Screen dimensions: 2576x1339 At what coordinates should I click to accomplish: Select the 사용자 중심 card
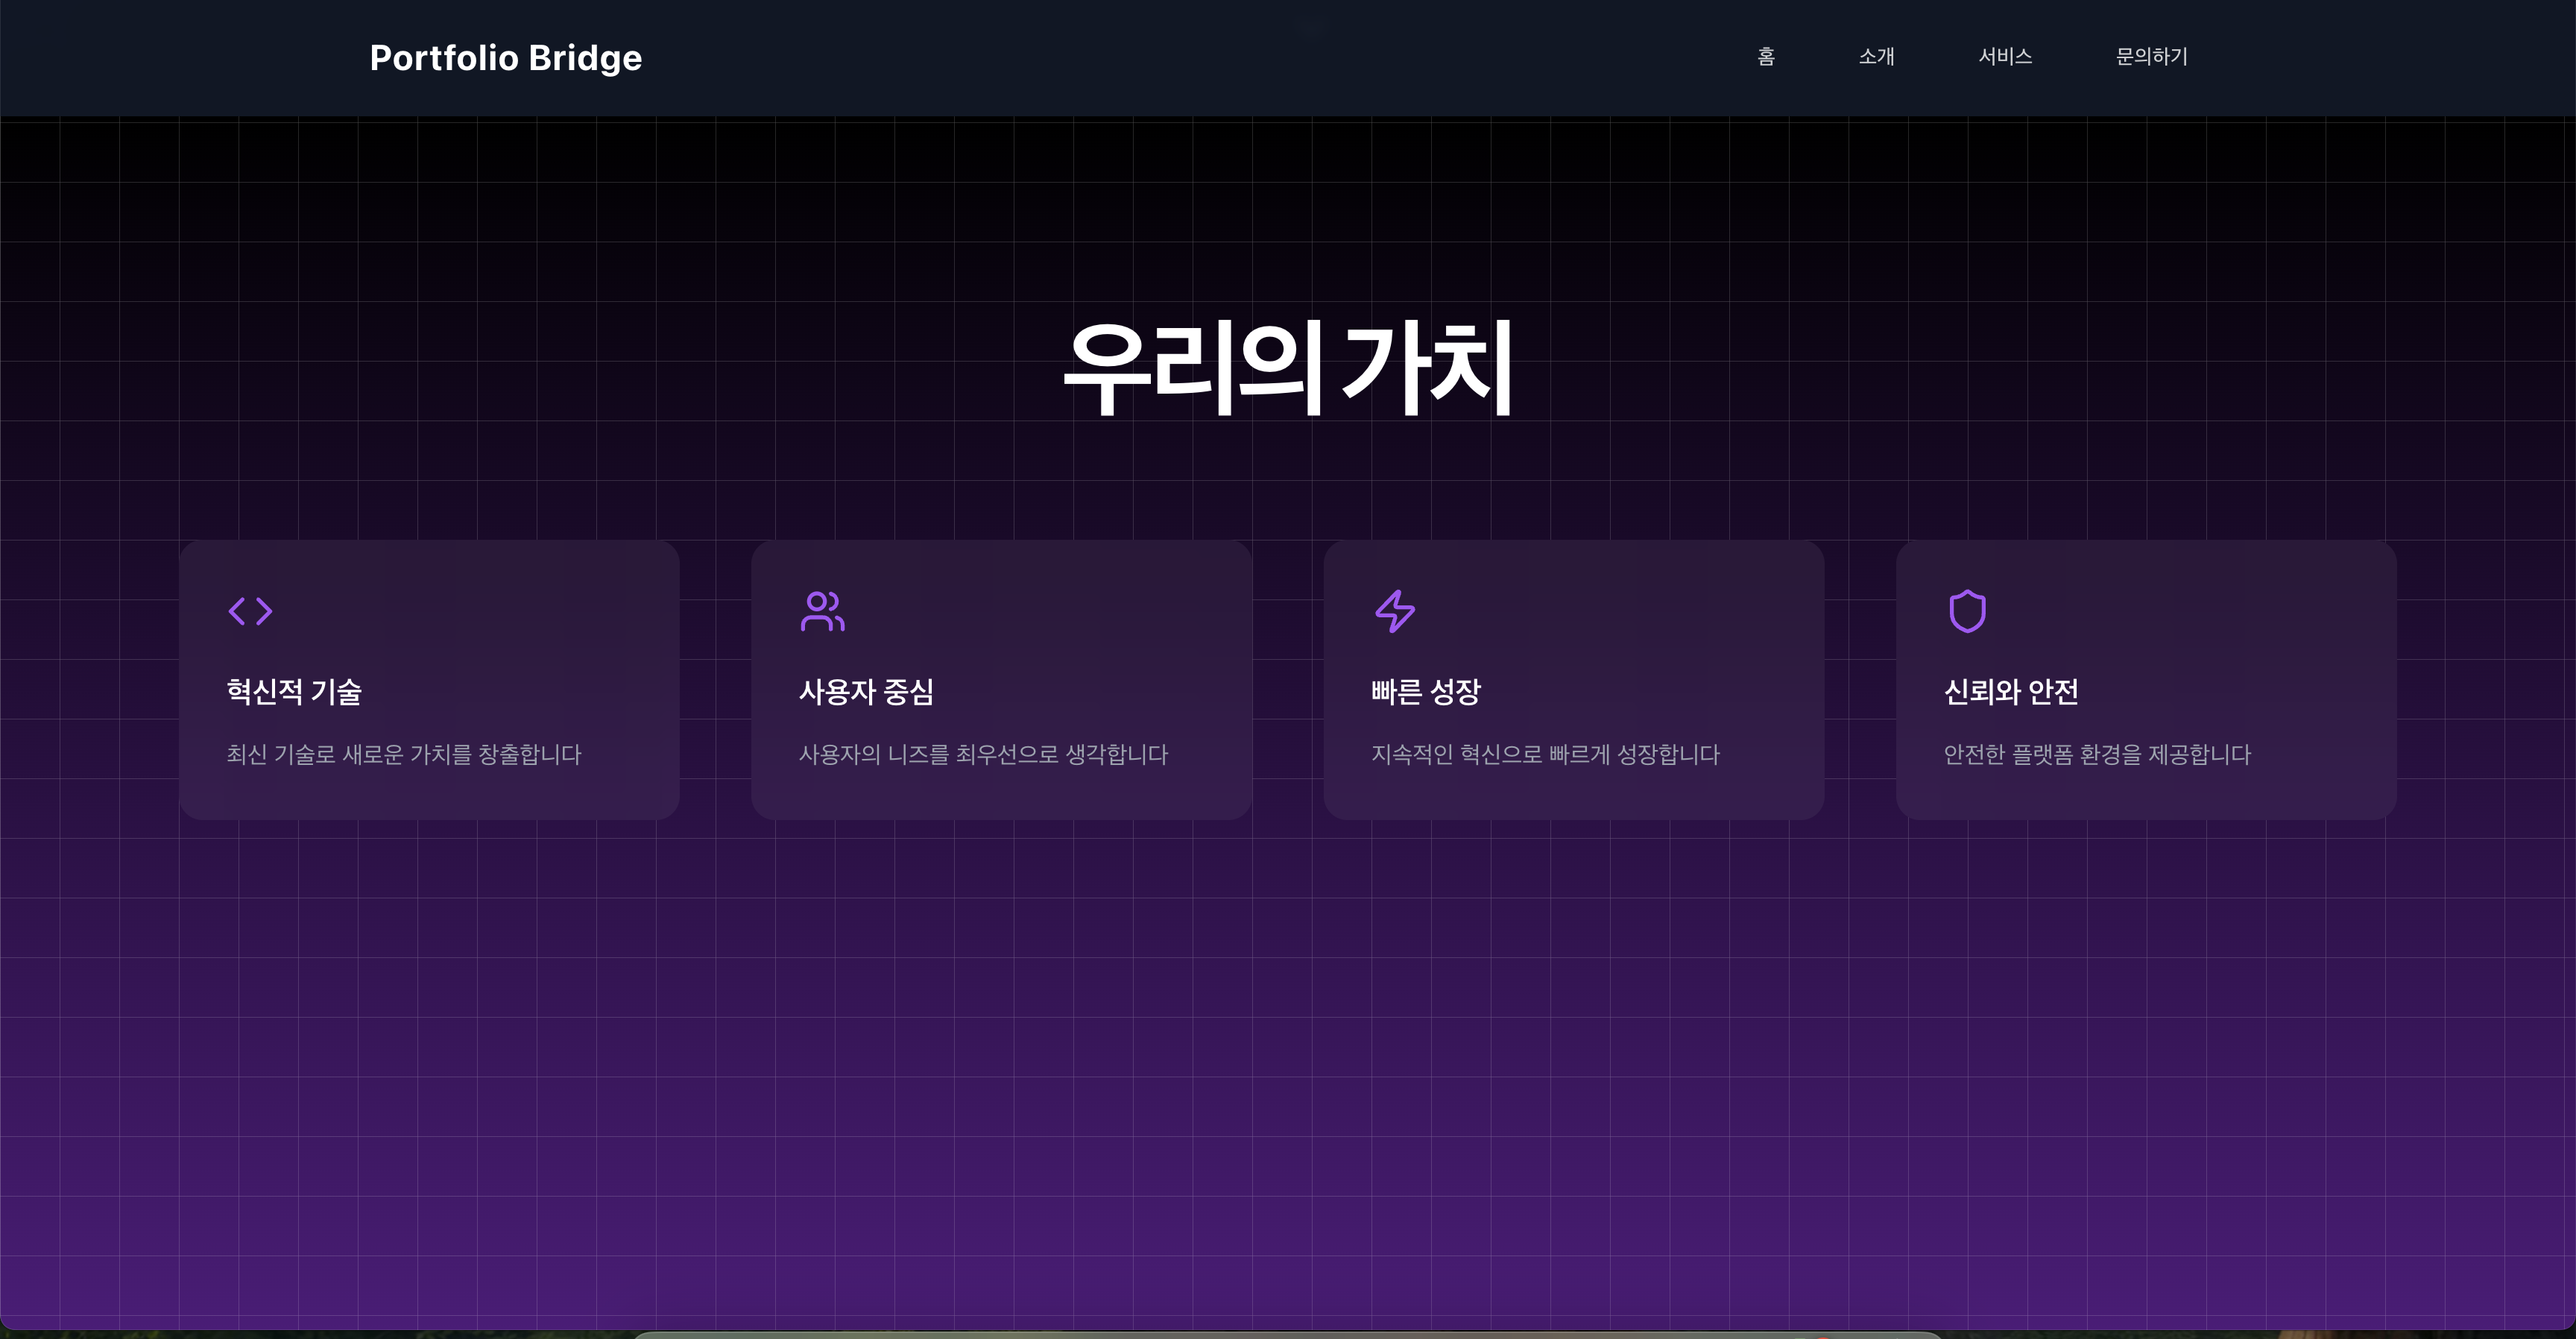pos(1001,681)
